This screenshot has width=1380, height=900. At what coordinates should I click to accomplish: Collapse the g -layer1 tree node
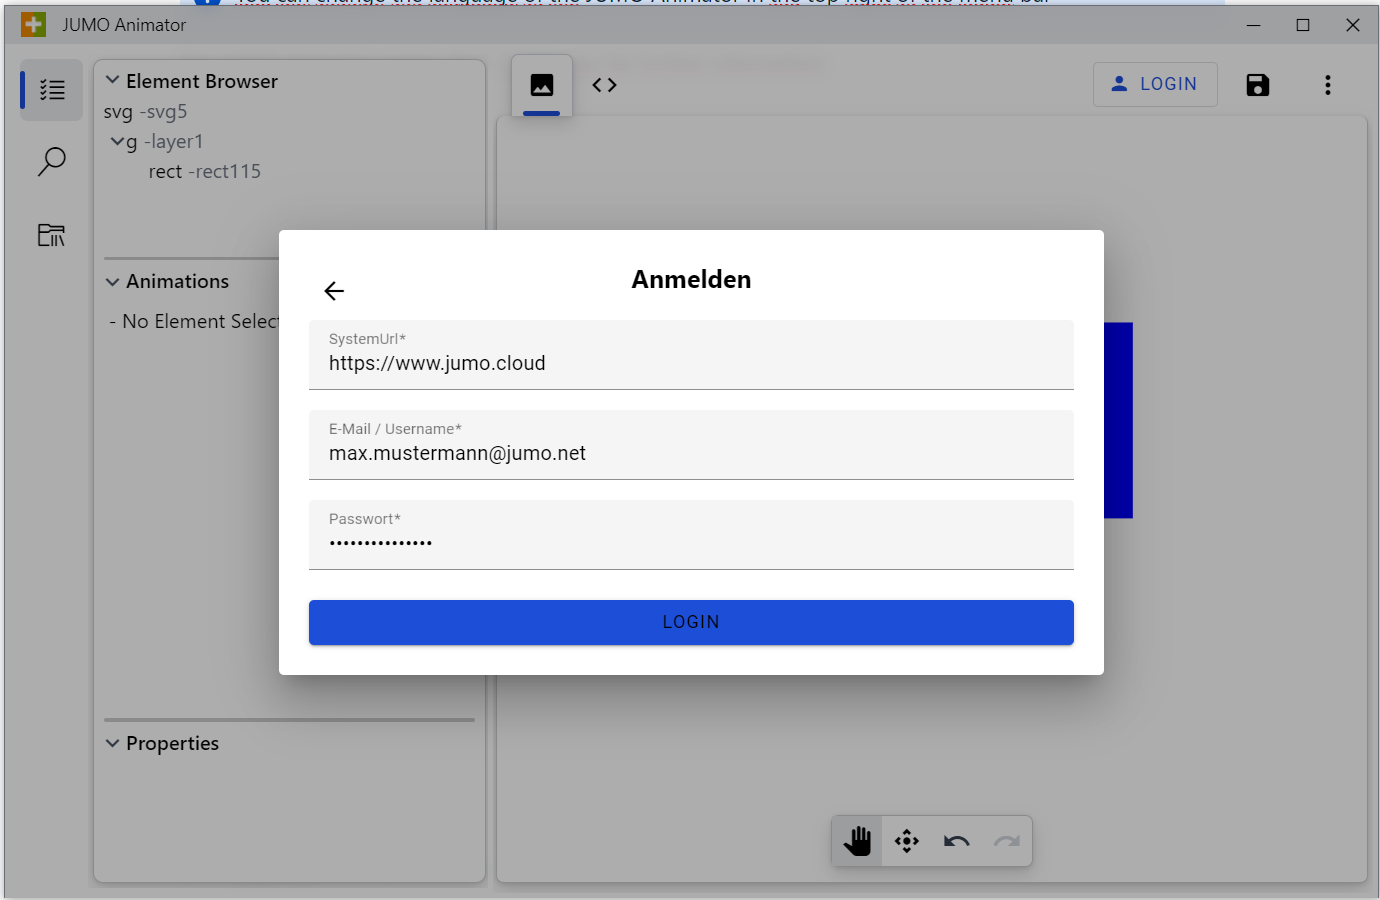pos(117,142)
